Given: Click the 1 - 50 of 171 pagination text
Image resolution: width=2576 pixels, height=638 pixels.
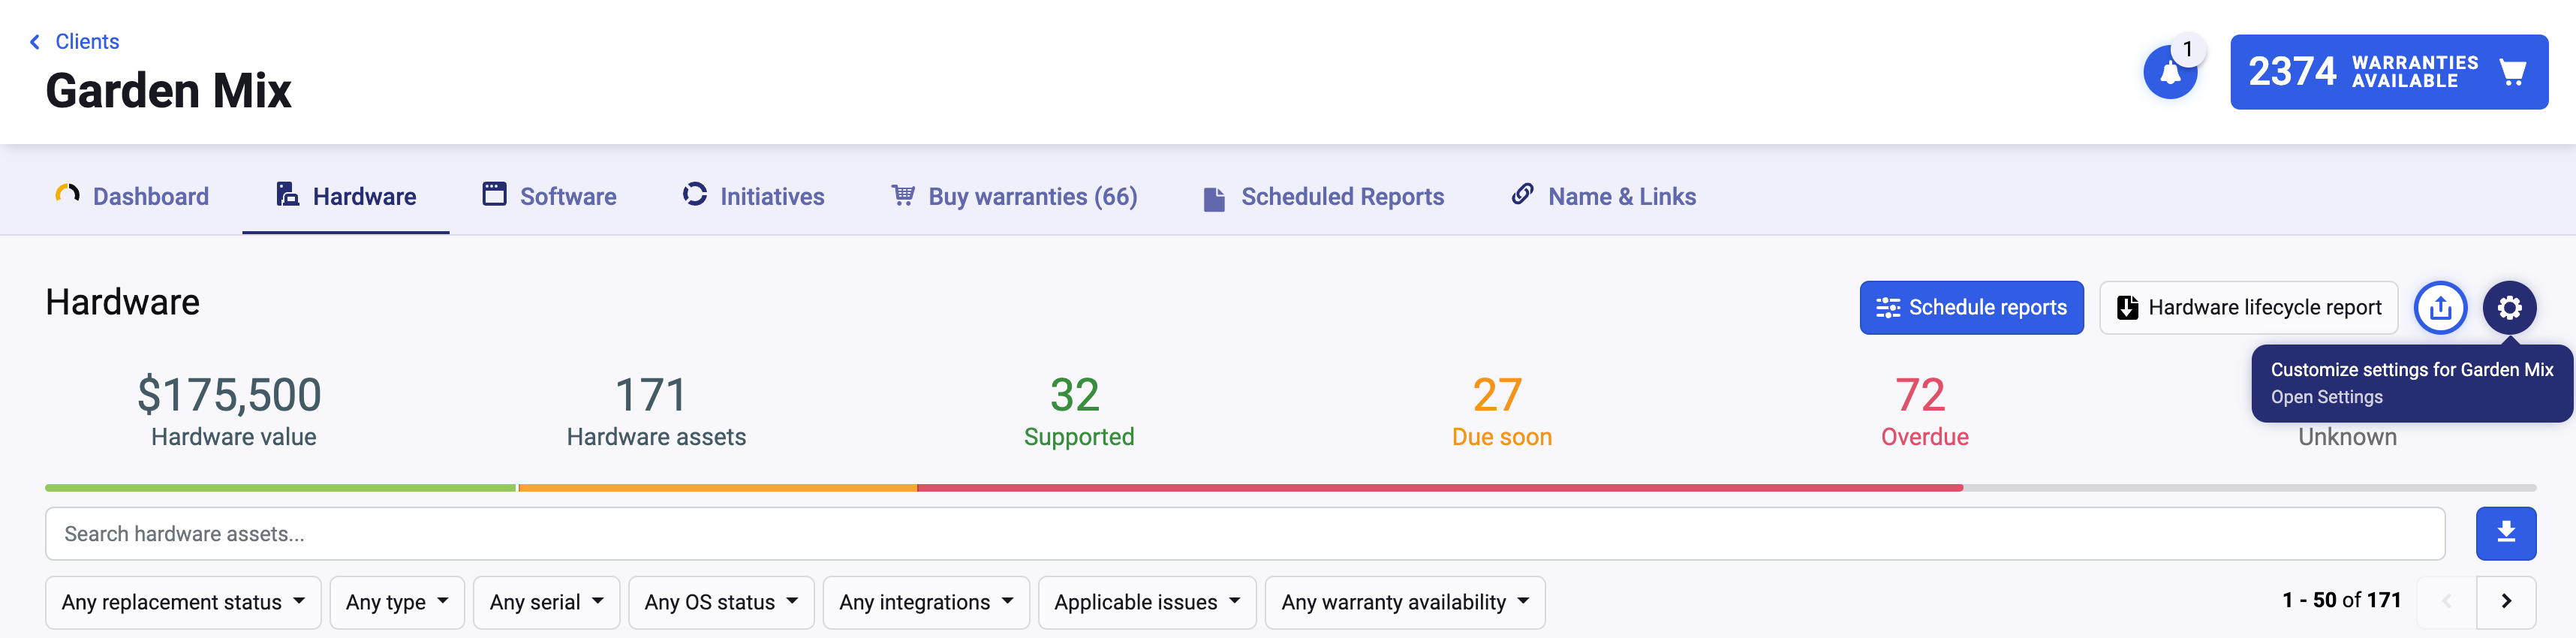Looking at the screenshot, I should (2341, 600).
